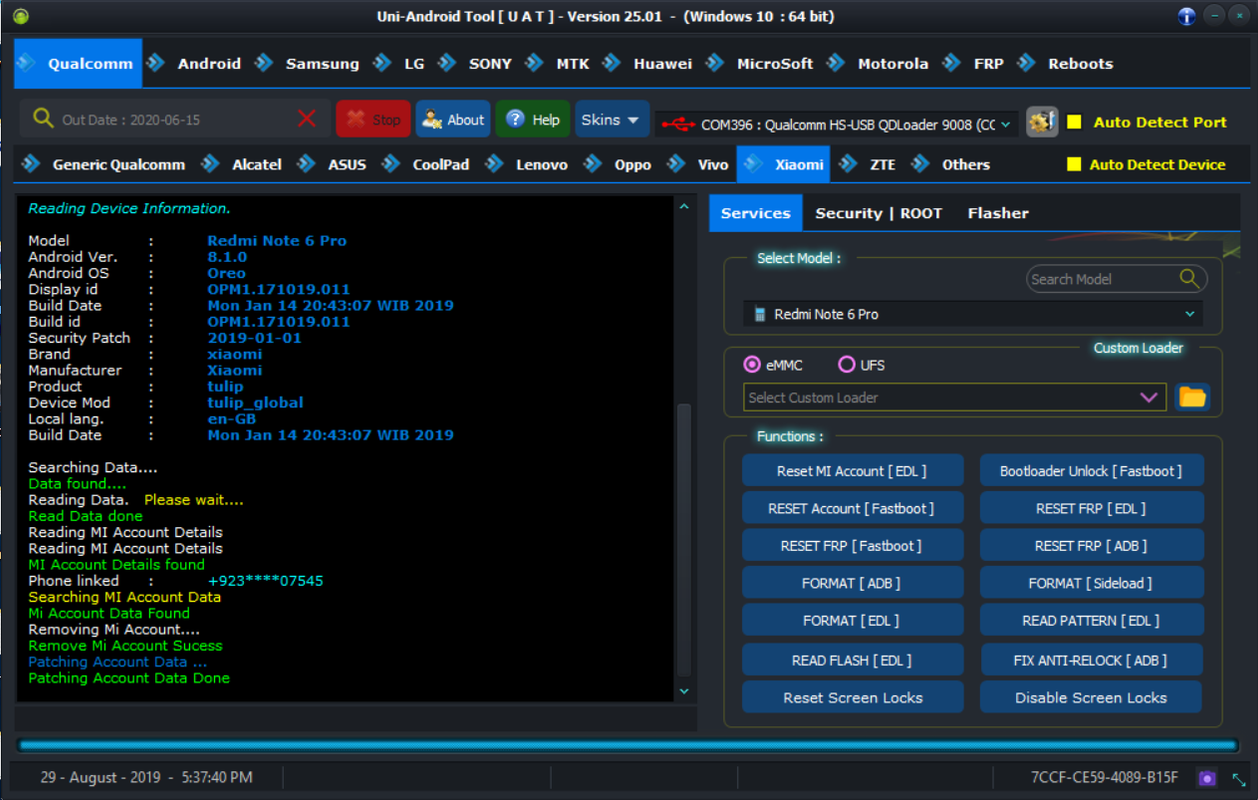Switch to the Security | ROOT tab
This screenshot has width=1258, height=800.
point(879,213)
